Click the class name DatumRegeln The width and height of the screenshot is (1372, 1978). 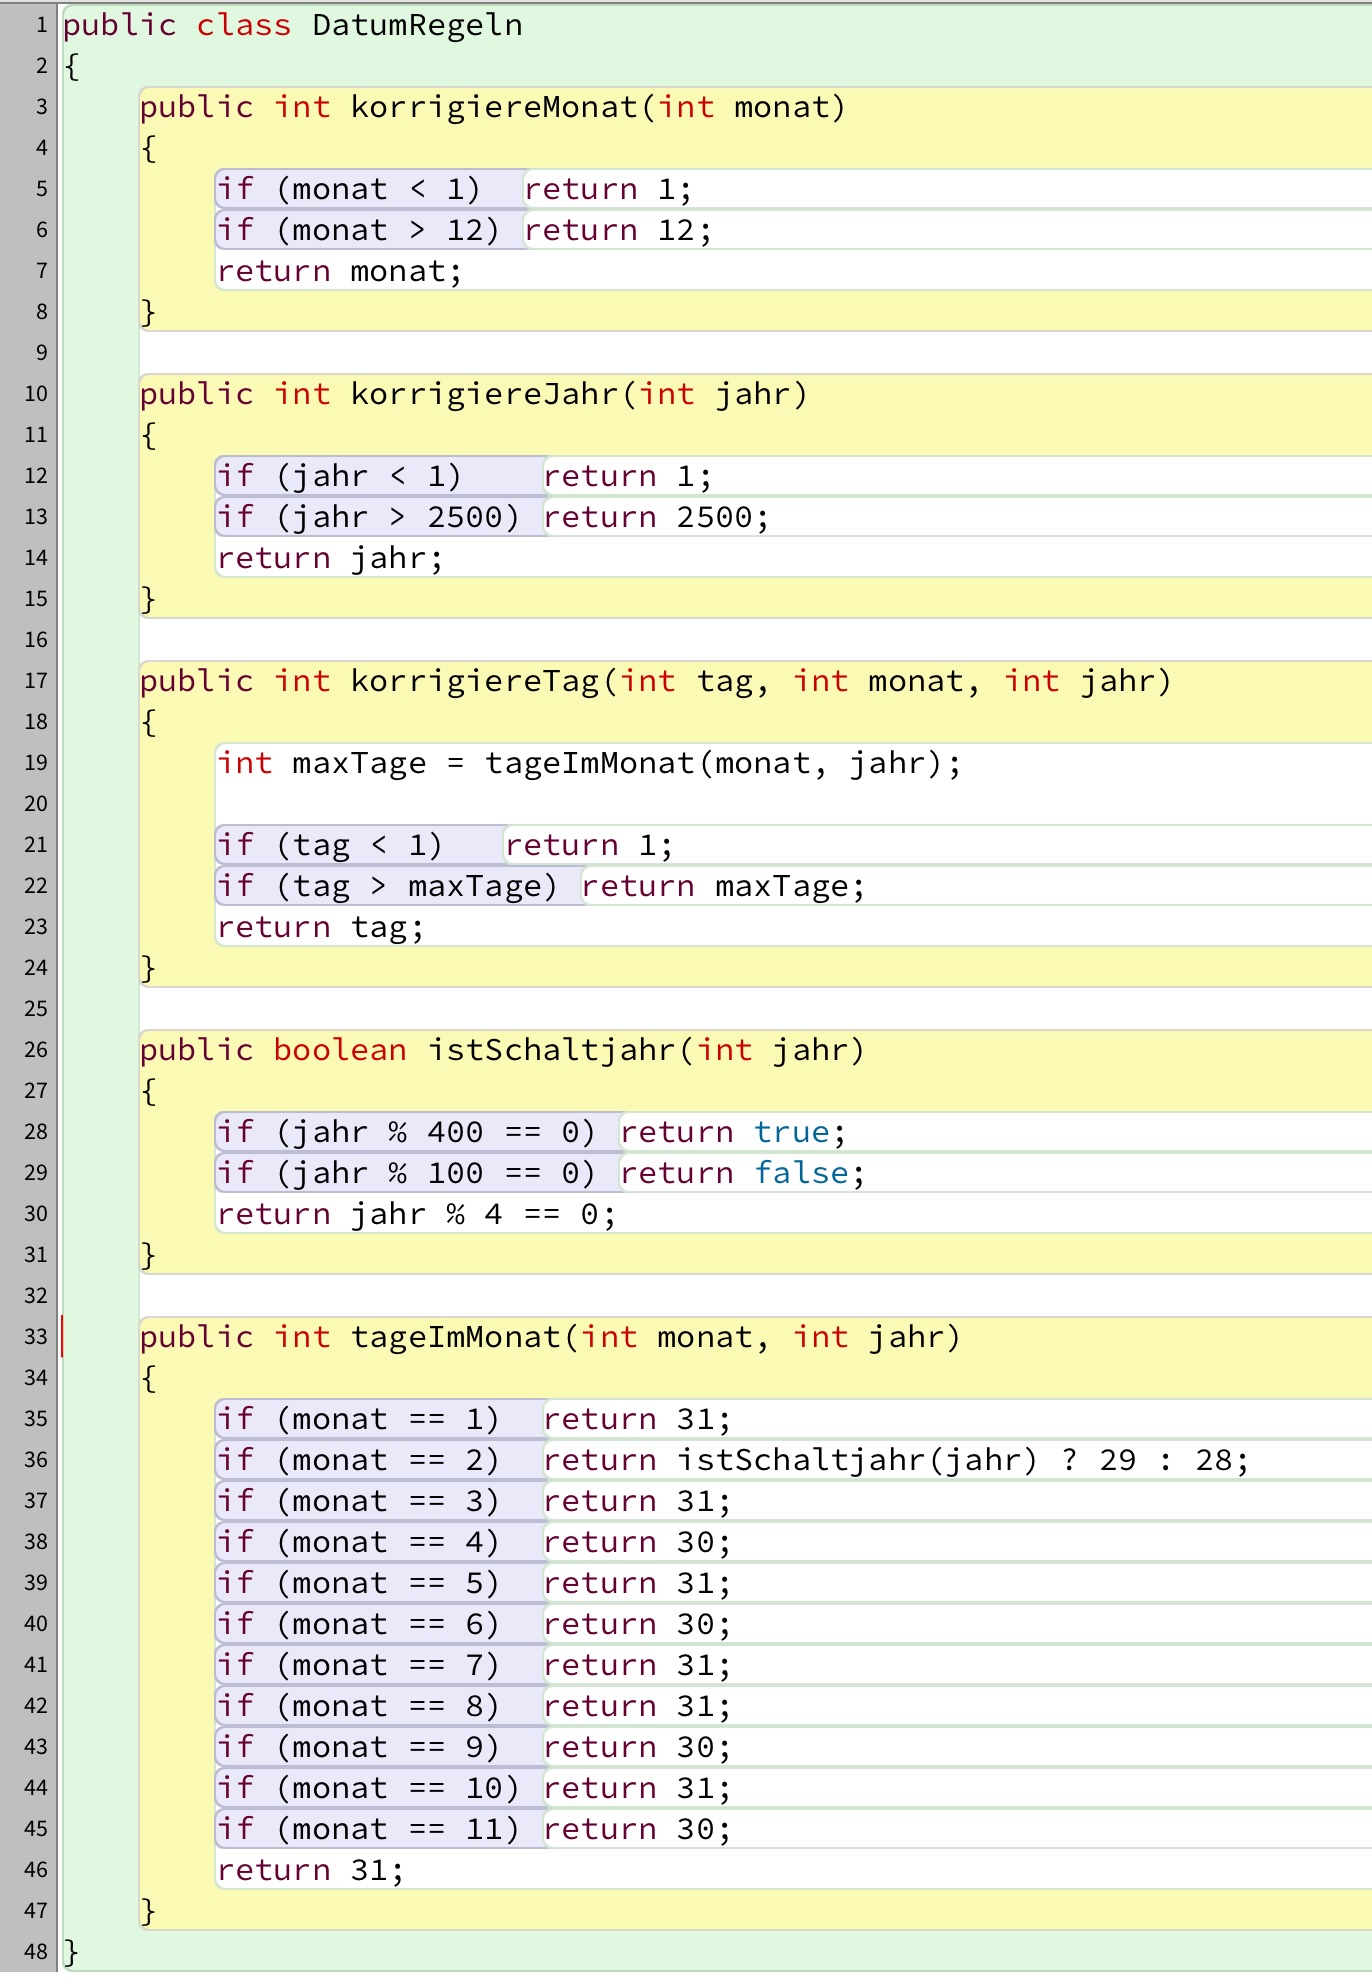[417, 25]
